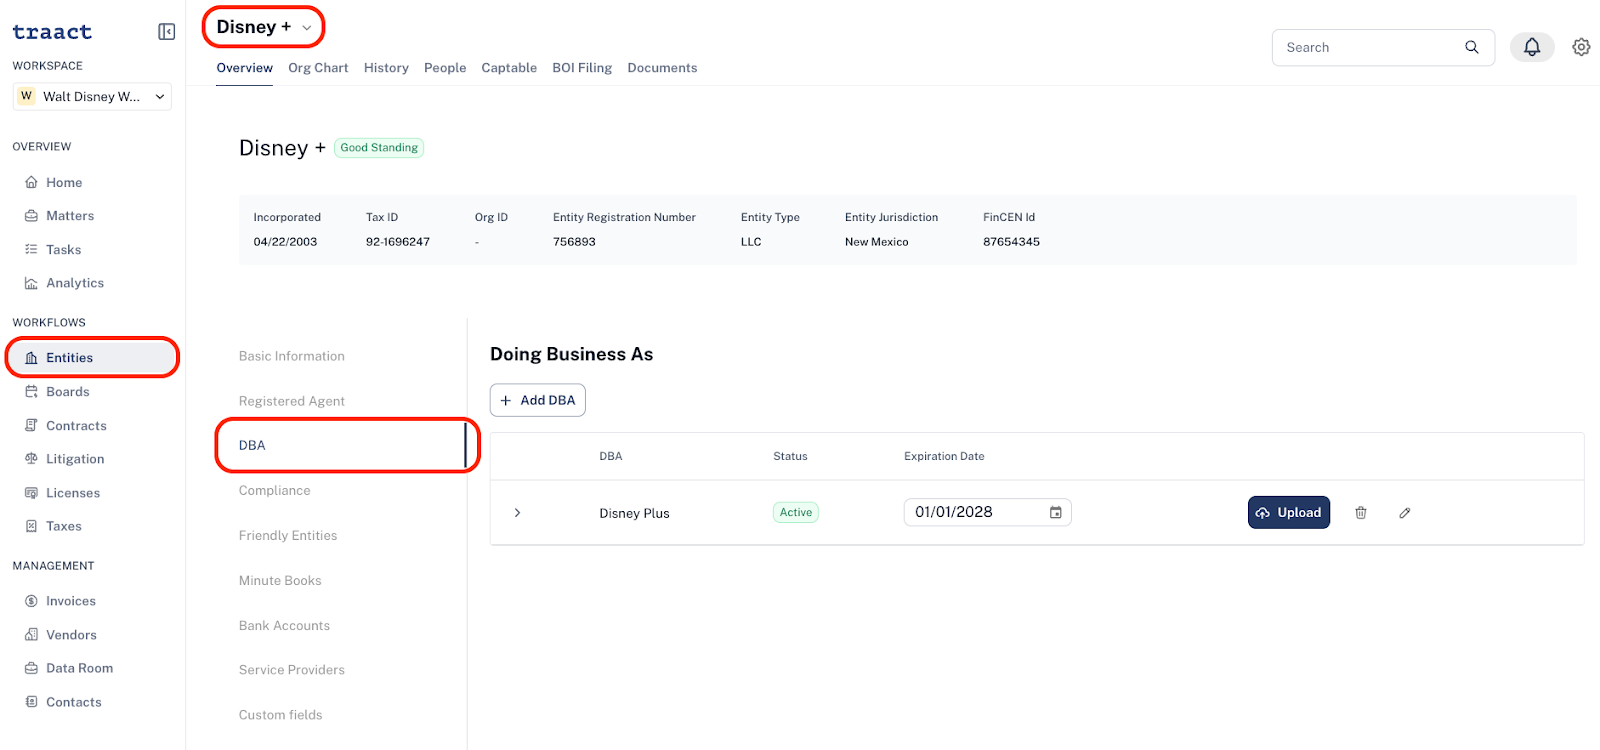Click the Add DBA button
The image size is (1600, 750).
pyautogui.click(x=538, y=400)
